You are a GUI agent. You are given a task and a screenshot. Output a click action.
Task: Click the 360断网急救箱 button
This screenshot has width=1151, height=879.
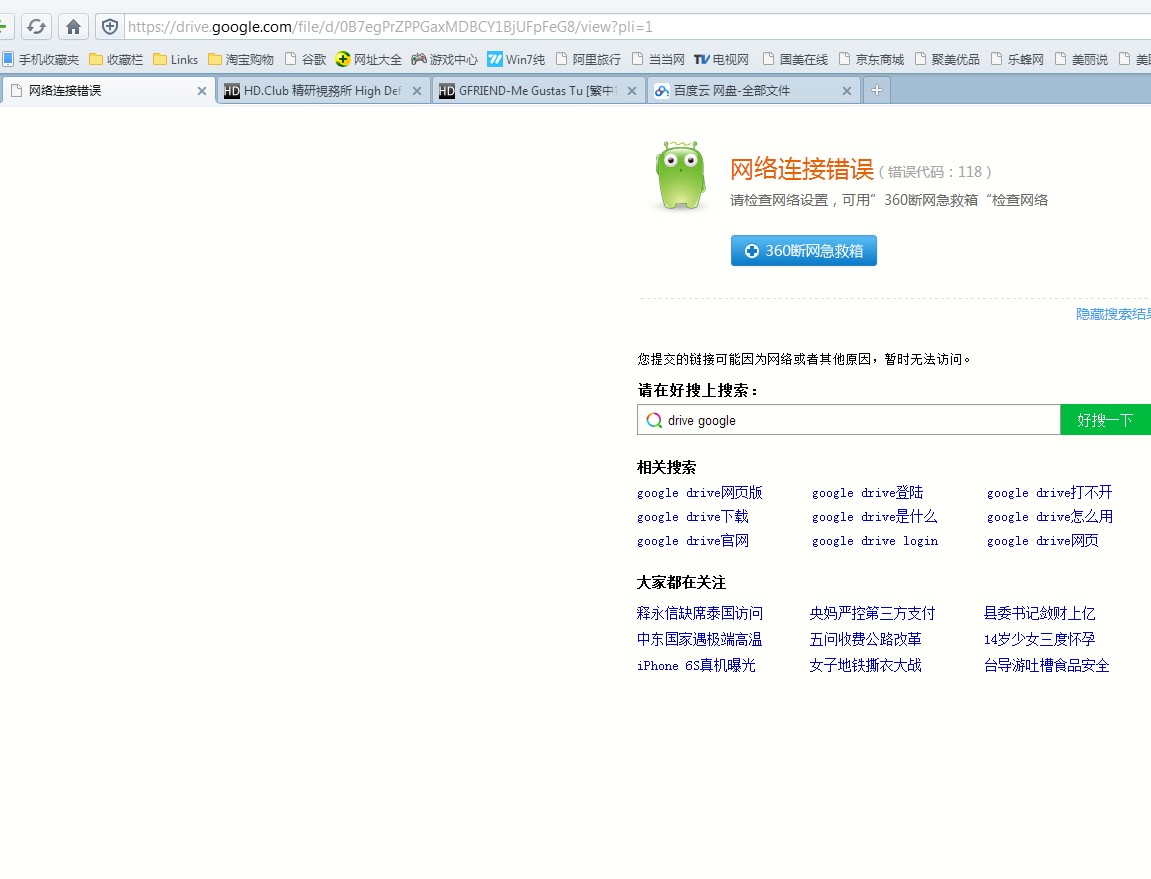click(x=804, y=250)
